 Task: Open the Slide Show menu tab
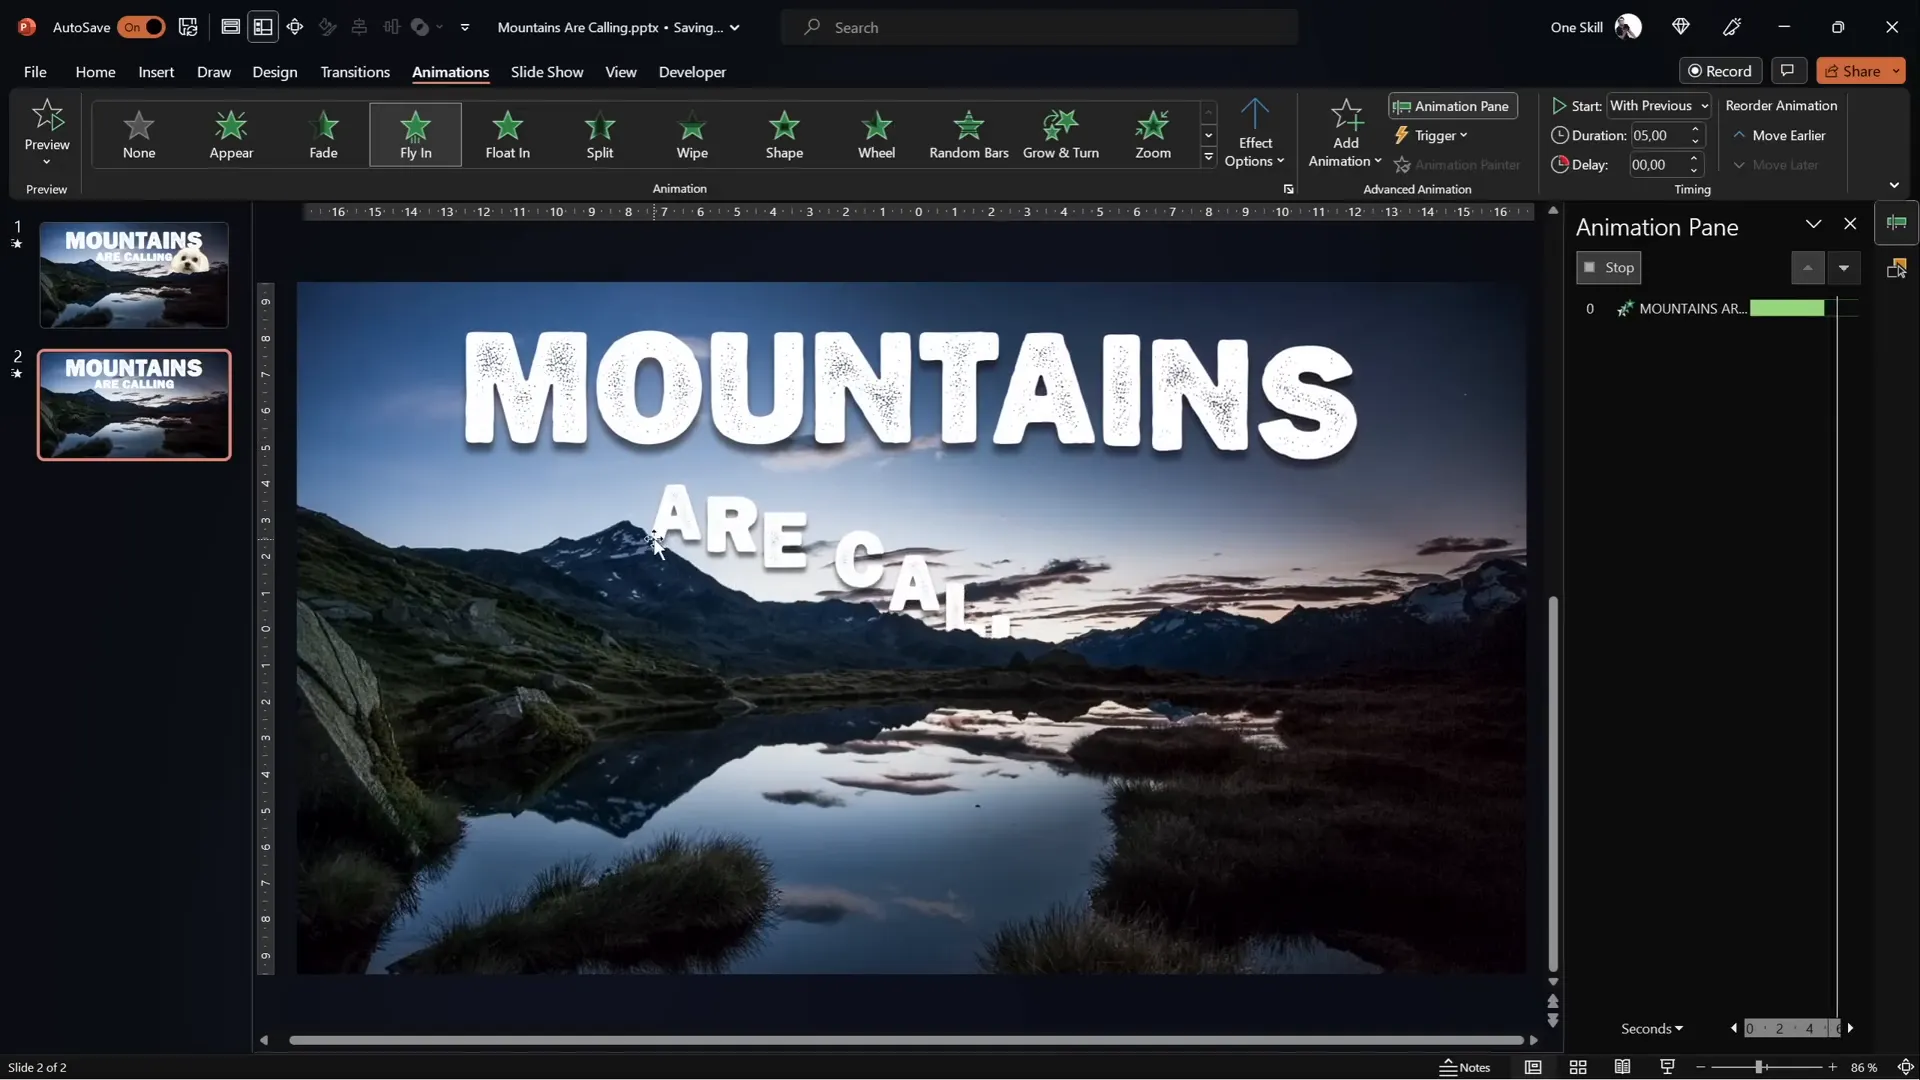pos(547,72)
